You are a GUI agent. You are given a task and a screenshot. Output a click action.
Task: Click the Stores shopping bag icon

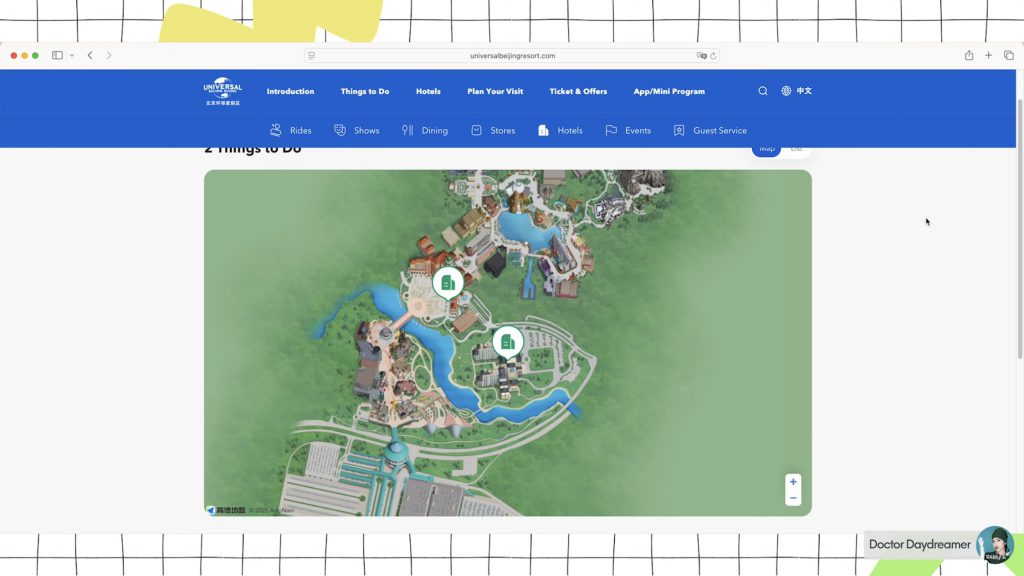click(x=477, y=130)
